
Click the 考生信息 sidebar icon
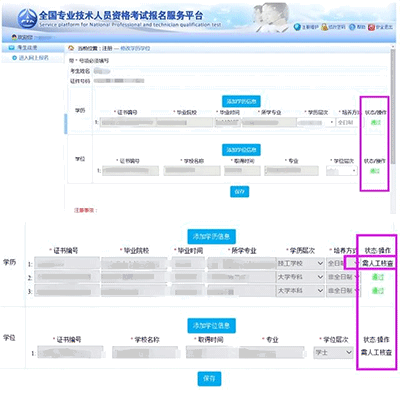tap(12, 48)
